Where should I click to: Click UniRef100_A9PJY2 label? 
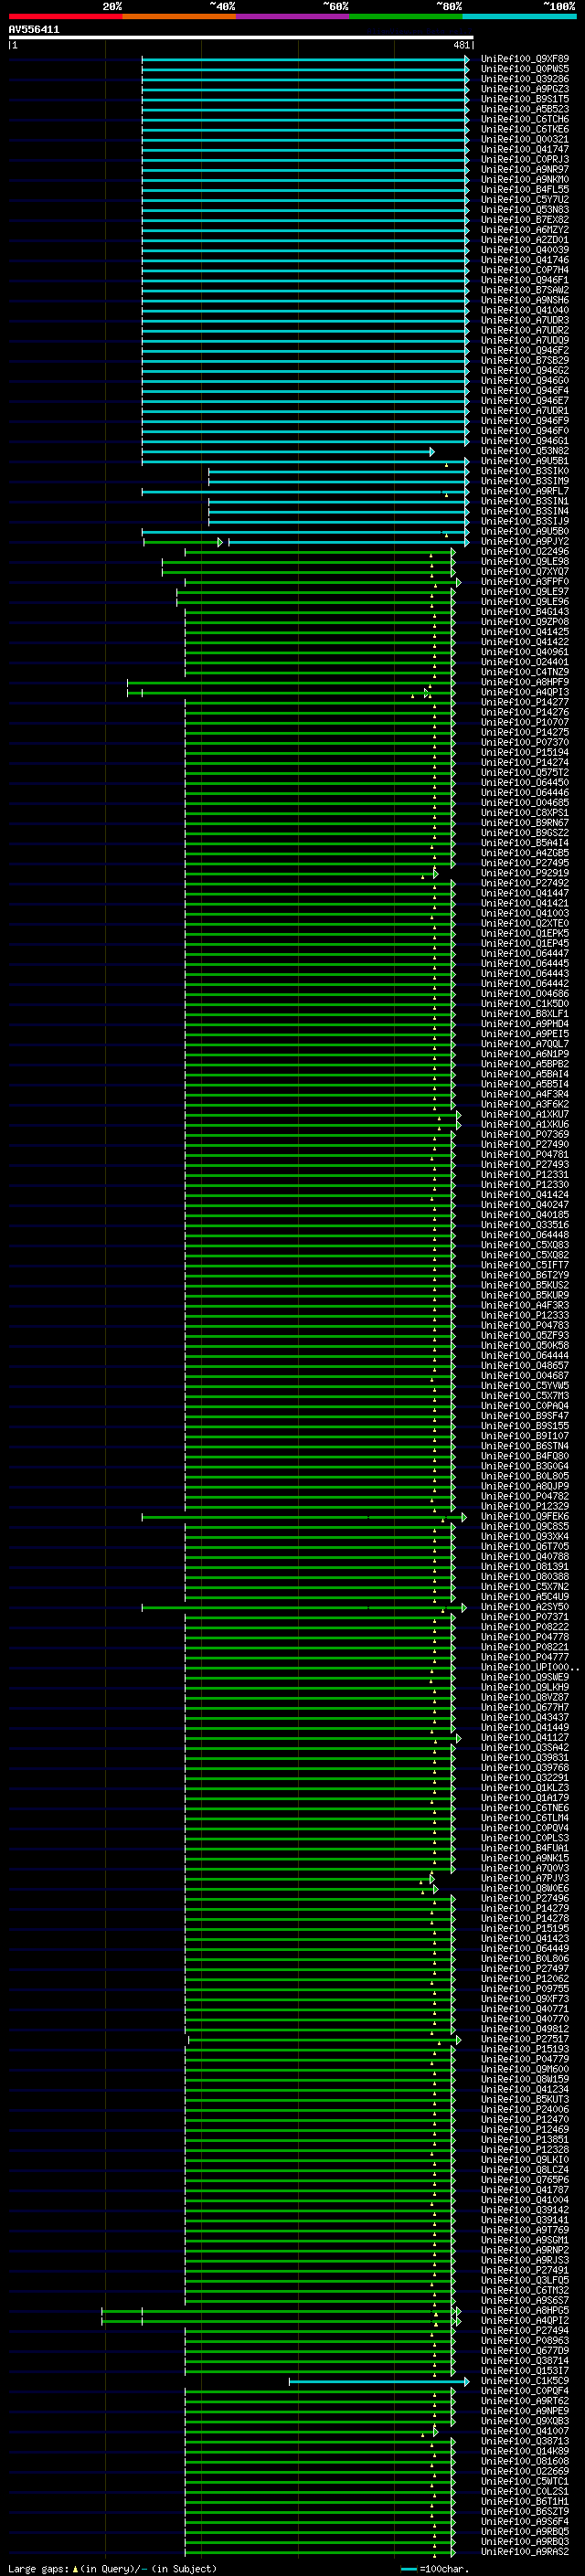525,542
